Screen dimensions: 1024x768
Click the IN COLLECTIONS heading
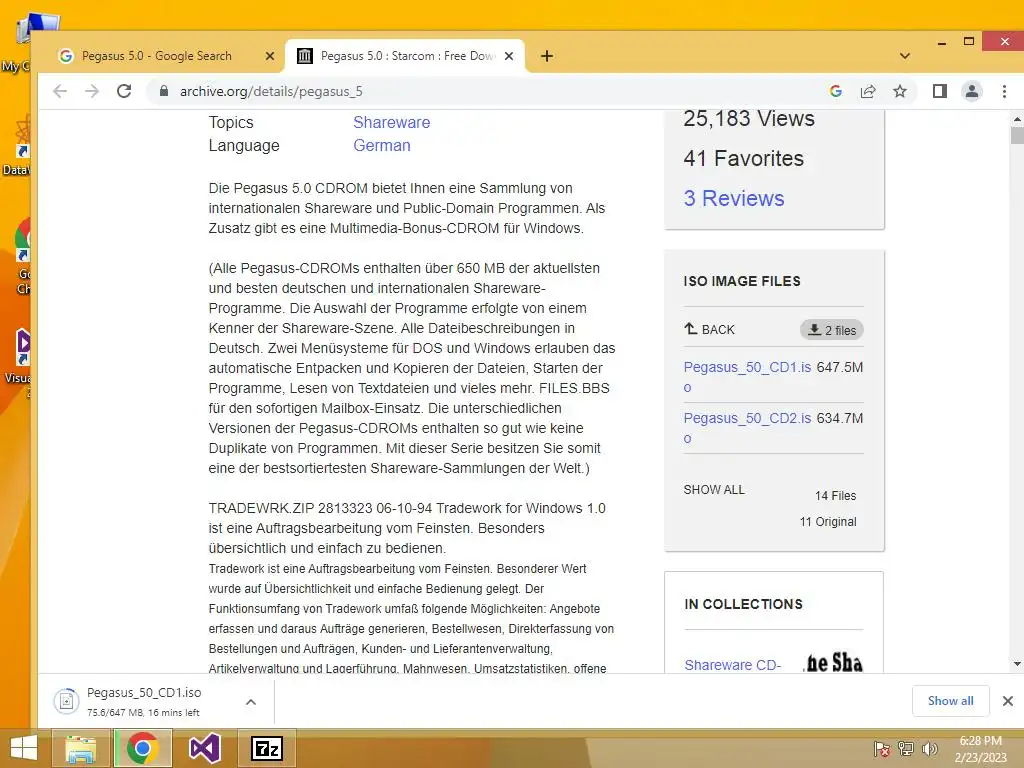[x=743, y=604]
